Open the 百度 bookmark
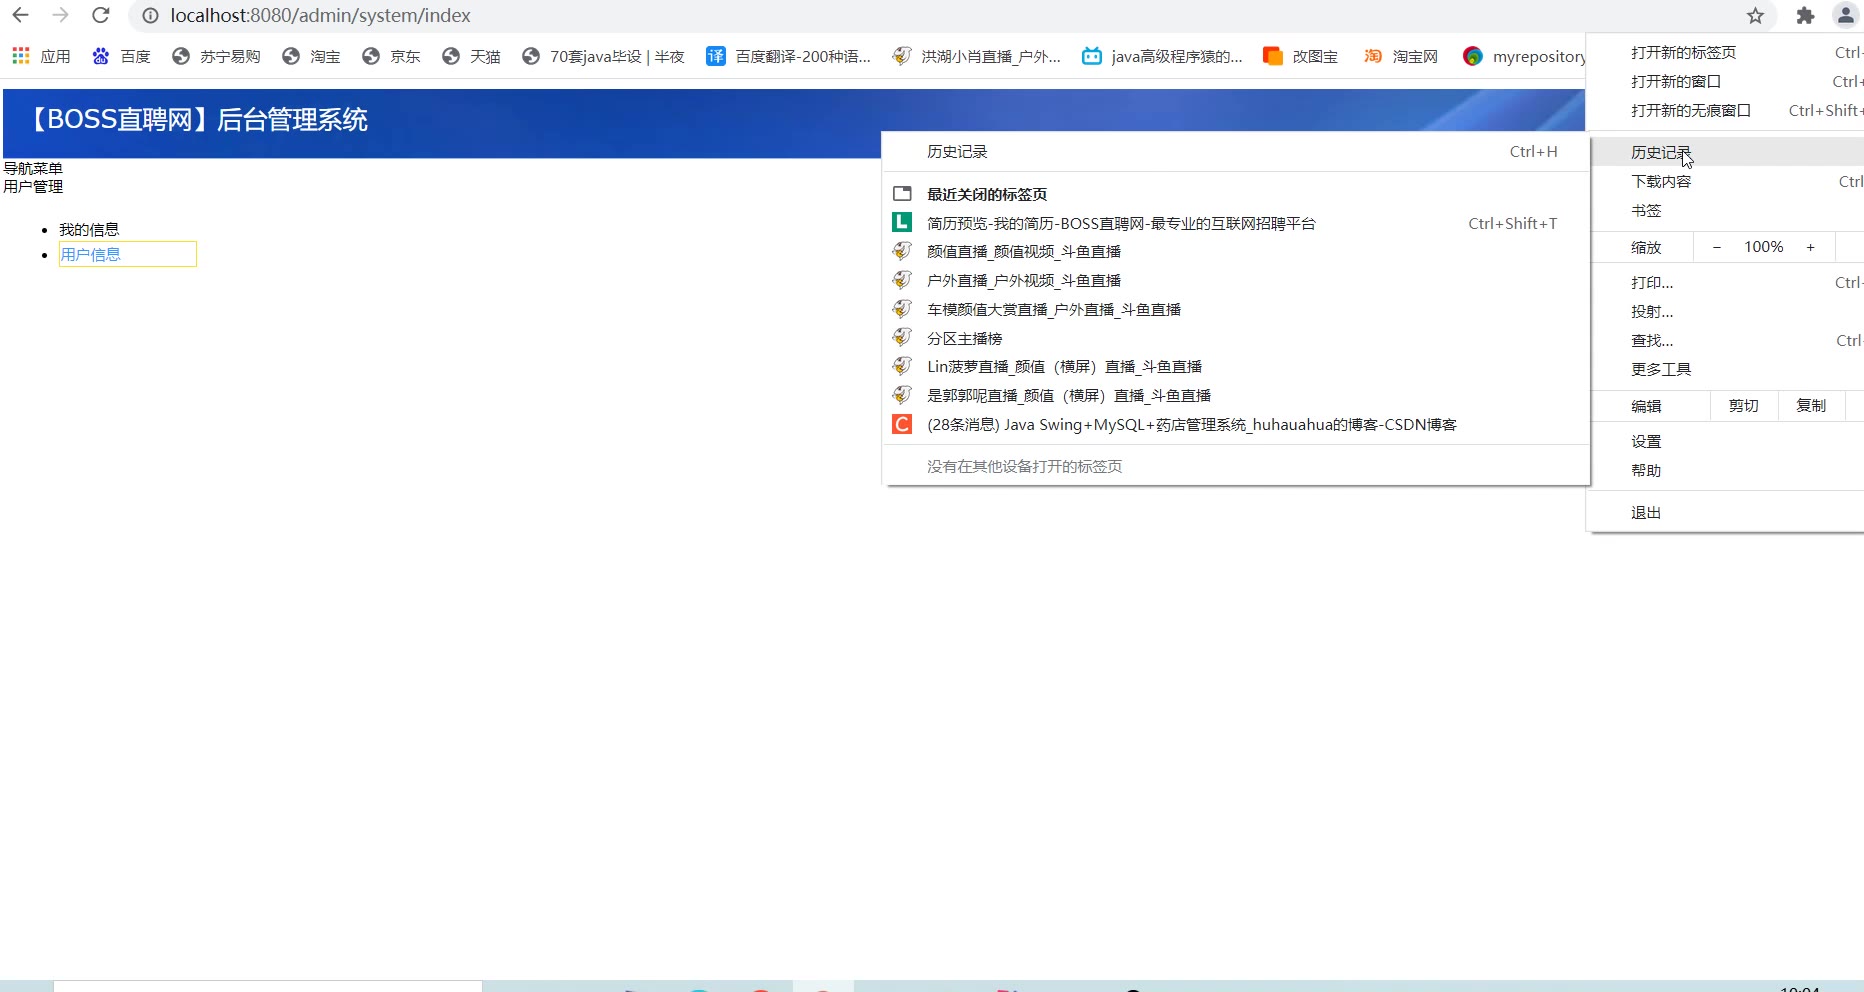Viewport: 1864px width, 992px height. pyautogui.click(x=121, y=56)
